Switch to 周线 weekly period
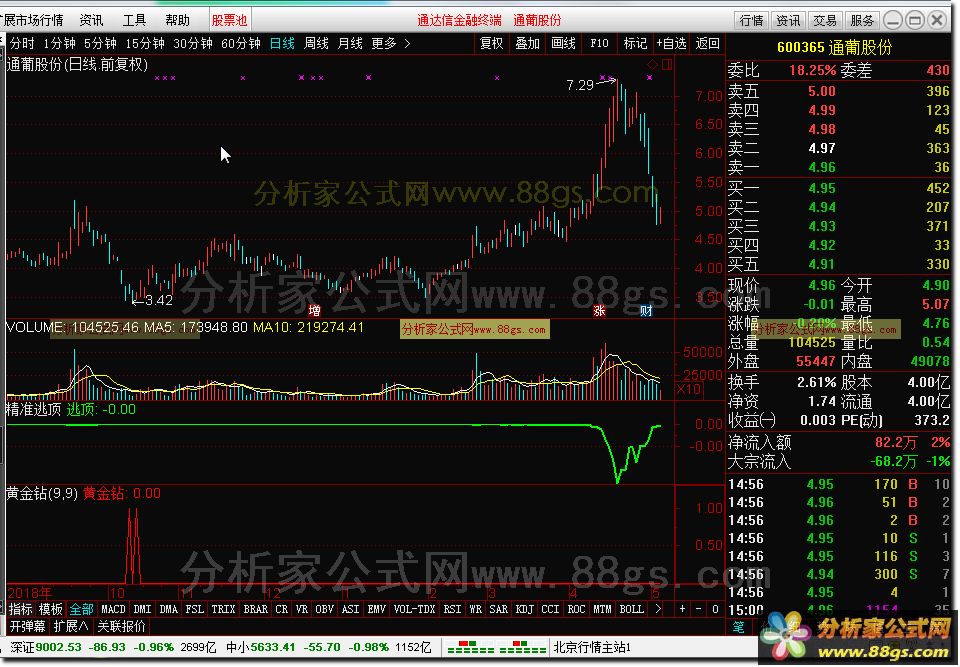Screen dimensions: 960x667 (x=316, y=43)
